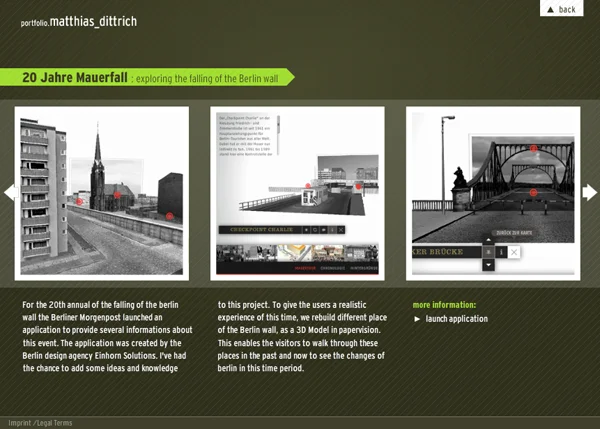This screenshot has height=429, width=600.
Task: Open the bridge screenshot thumbnail
Action: coord(493,192)
